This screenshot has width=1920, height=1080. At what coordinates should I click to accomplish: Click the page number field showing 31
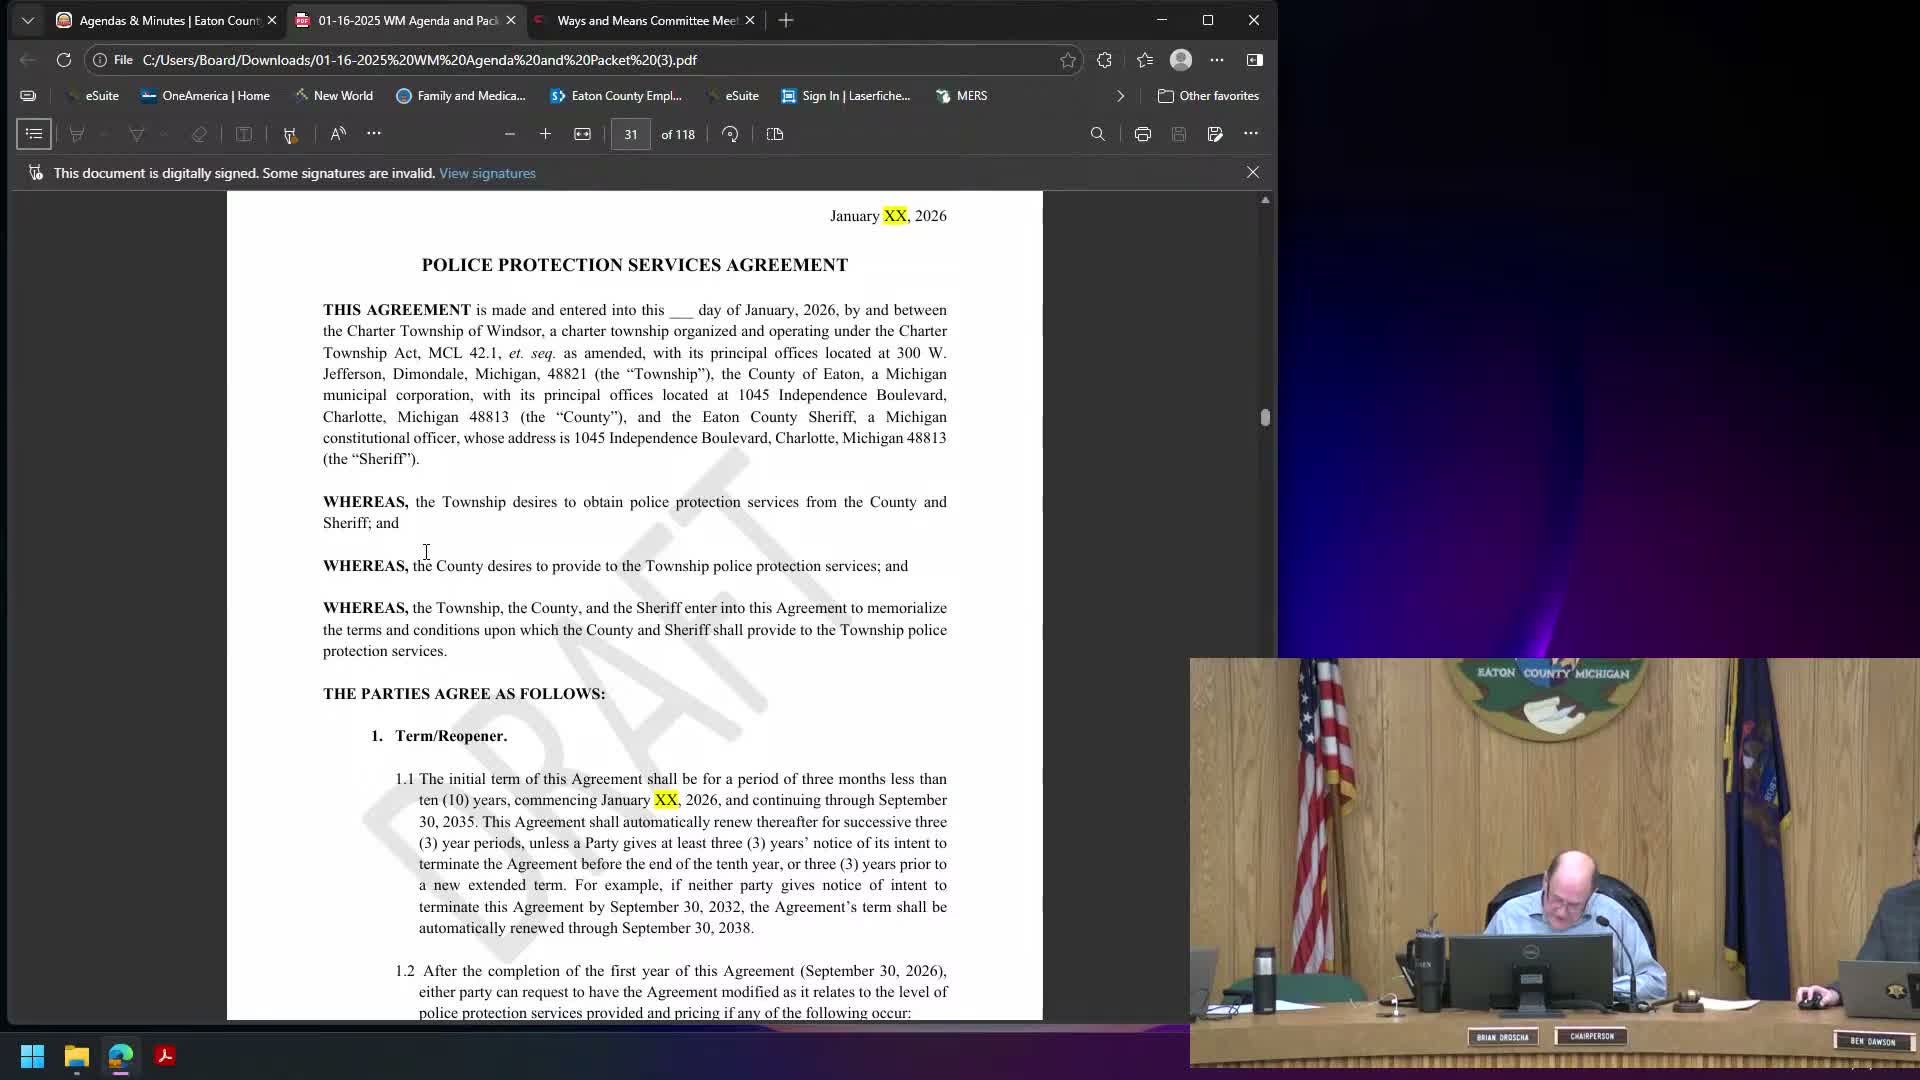pyautogui.click(x=630, y=134)
